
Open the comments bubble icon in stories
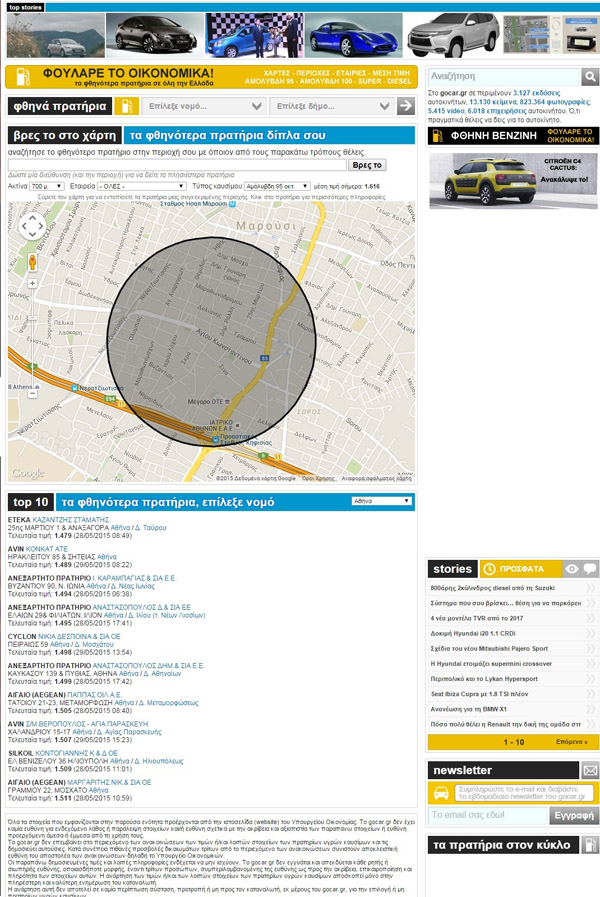(591, 569)
